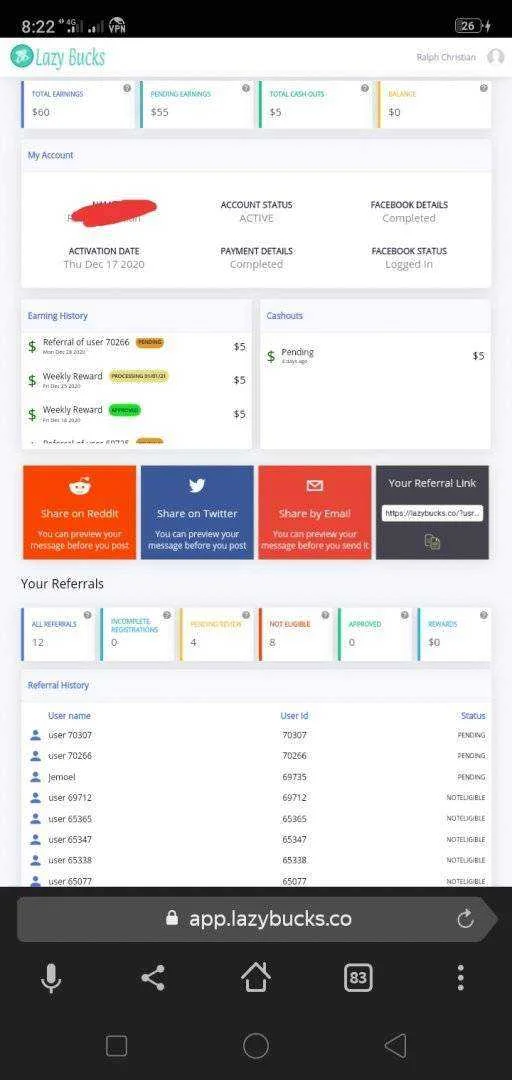Click the "User Id" column header
The height and width of the screenshot is (1080, 512).
[294, 716]
